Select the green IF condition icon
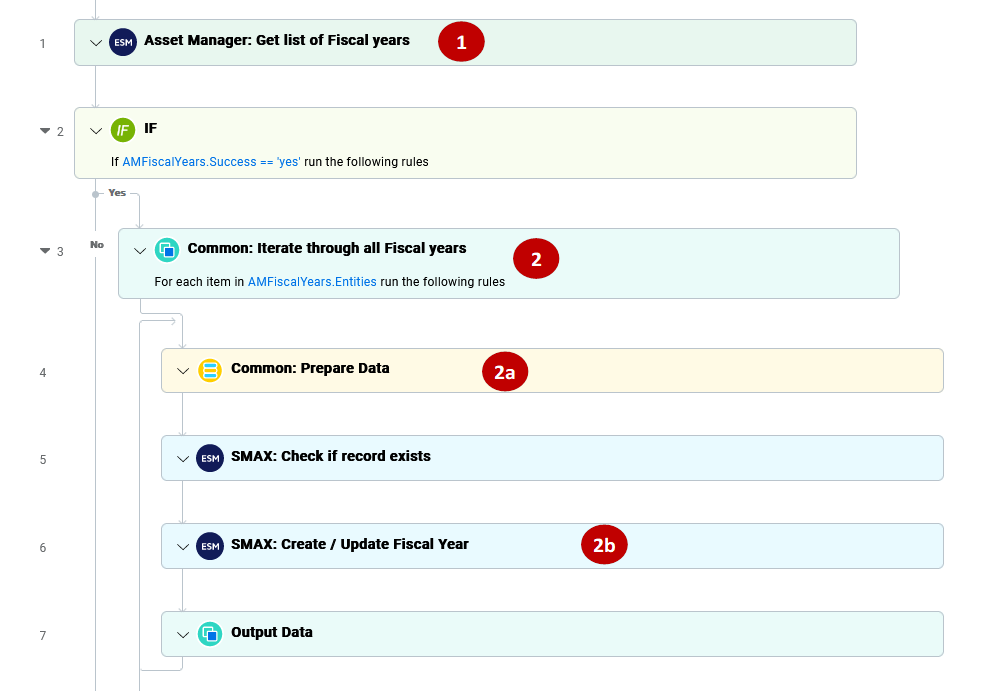This screenshot has height=691, width=982. pyautogui.click(x=122, y=129)
